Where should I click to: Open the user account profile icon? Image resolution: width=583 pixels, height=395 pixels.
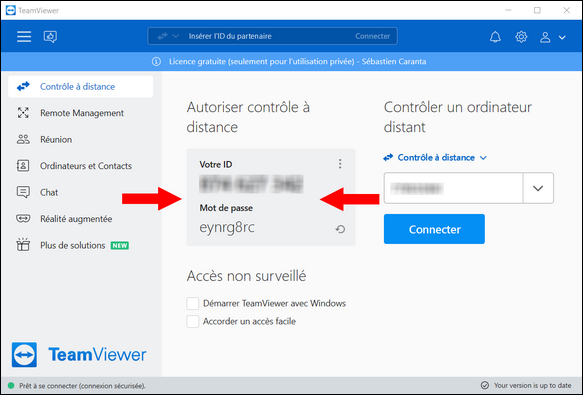(545, 37)
